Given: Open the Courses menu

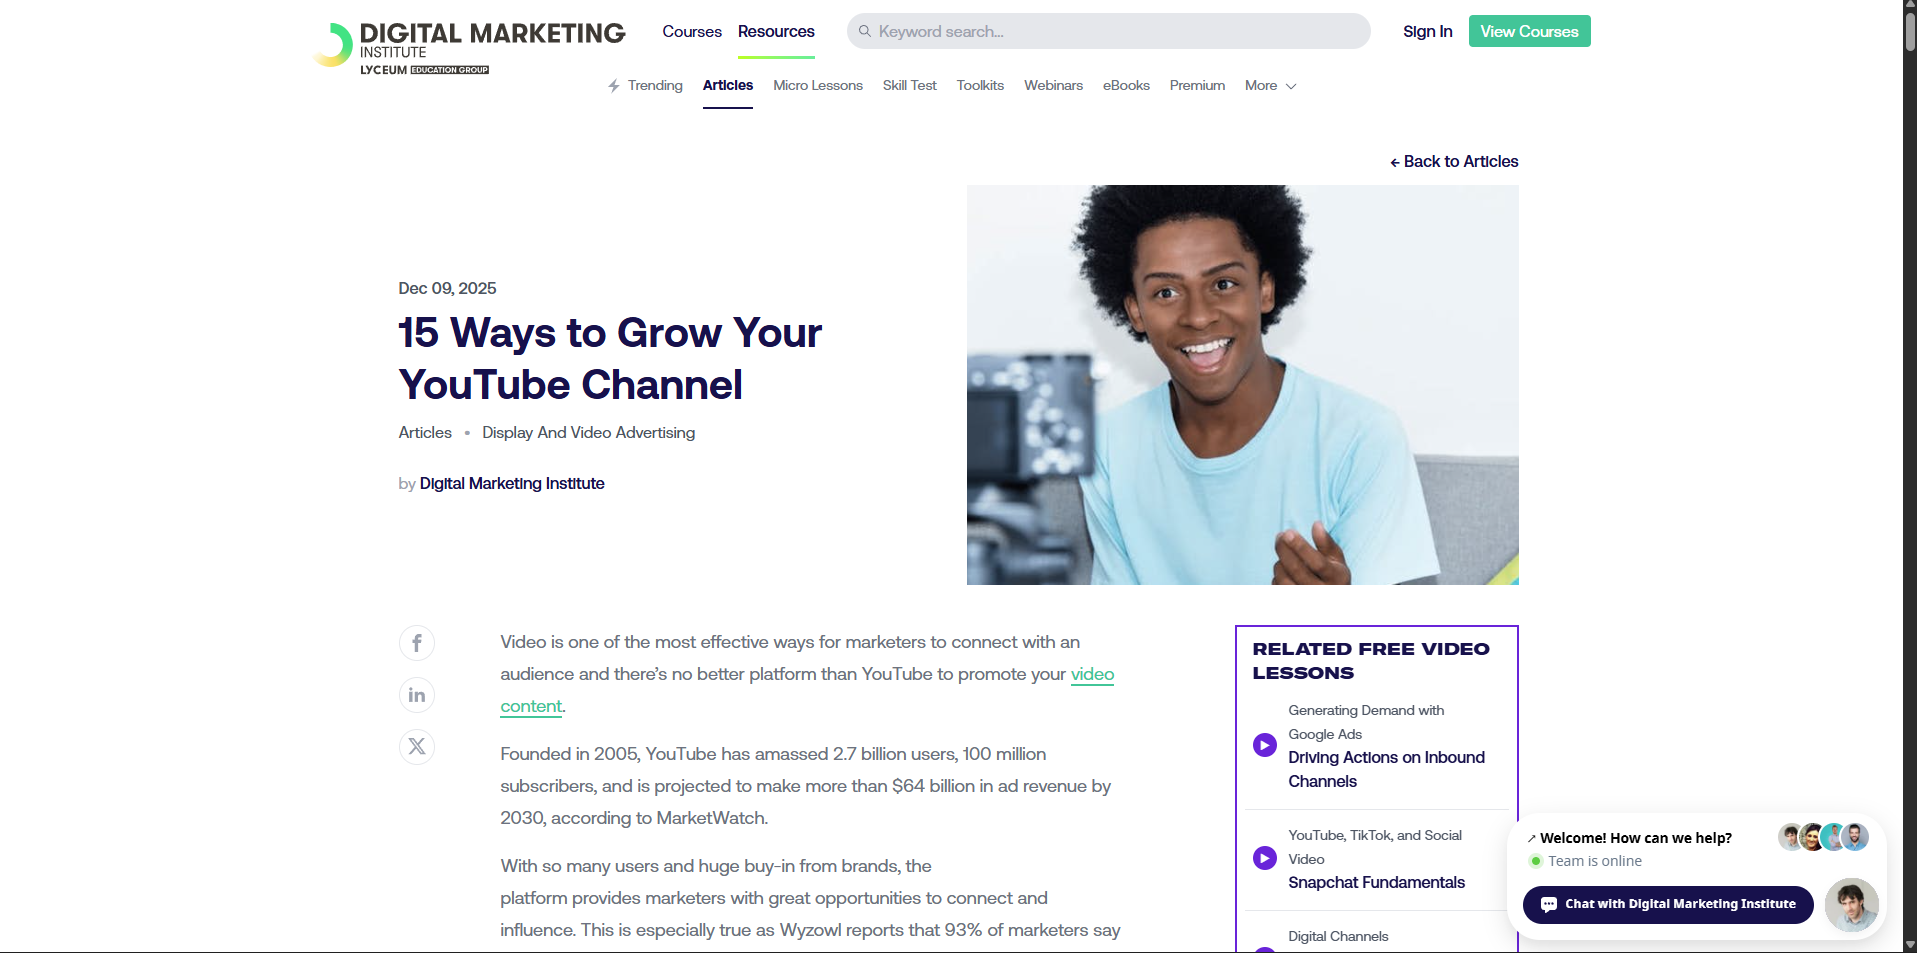Looking at the screenshot, I should 691,32.
